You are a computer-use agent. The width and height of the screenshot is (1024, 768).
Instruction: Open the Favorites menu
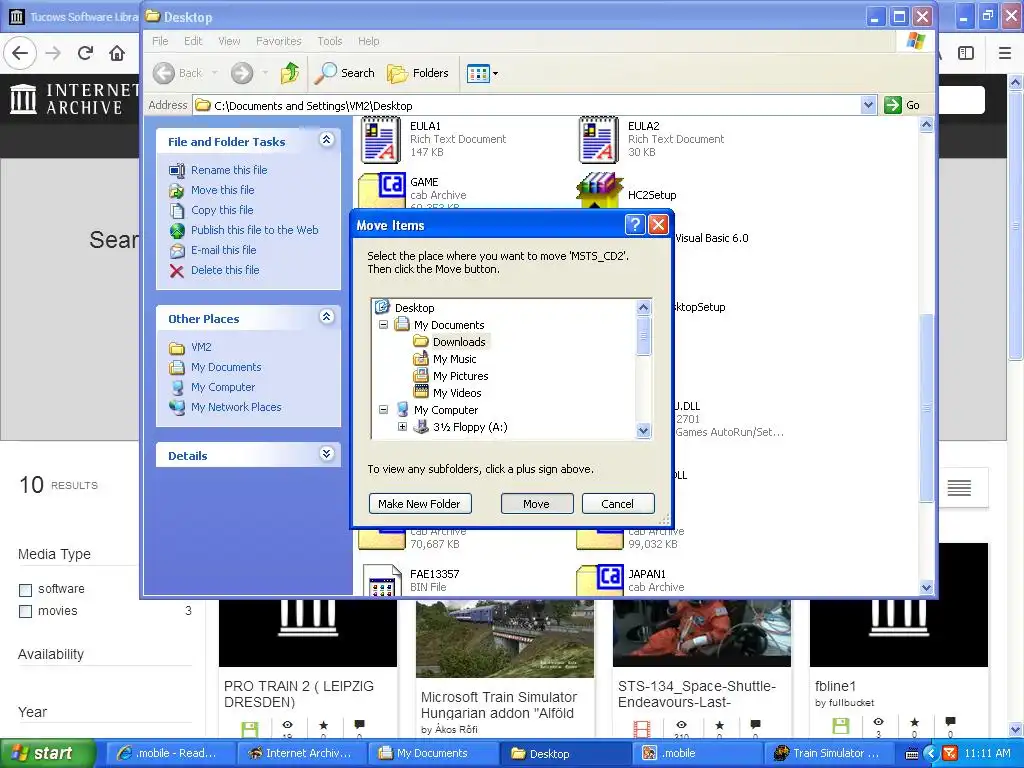coord(279,41)
